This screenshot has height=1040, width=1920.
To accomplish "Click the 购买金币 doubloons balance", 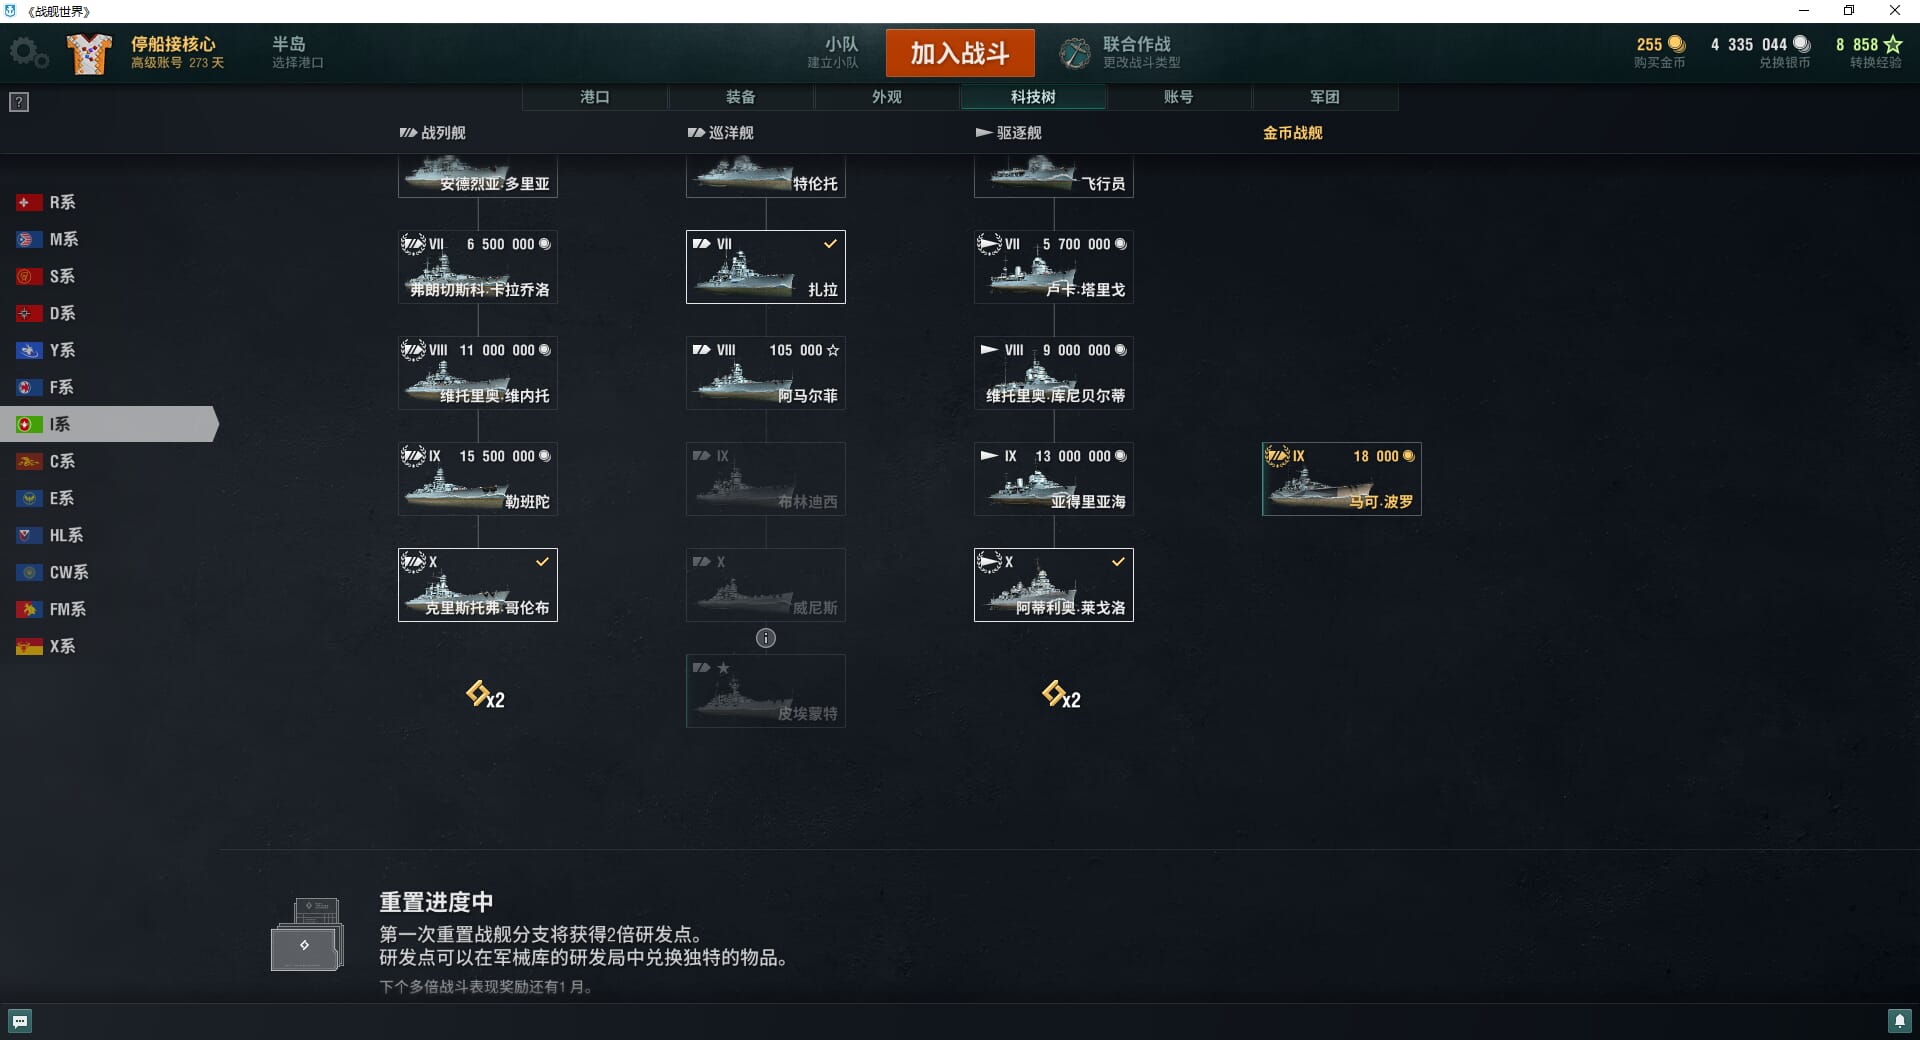I will [x=1660, y=53].
